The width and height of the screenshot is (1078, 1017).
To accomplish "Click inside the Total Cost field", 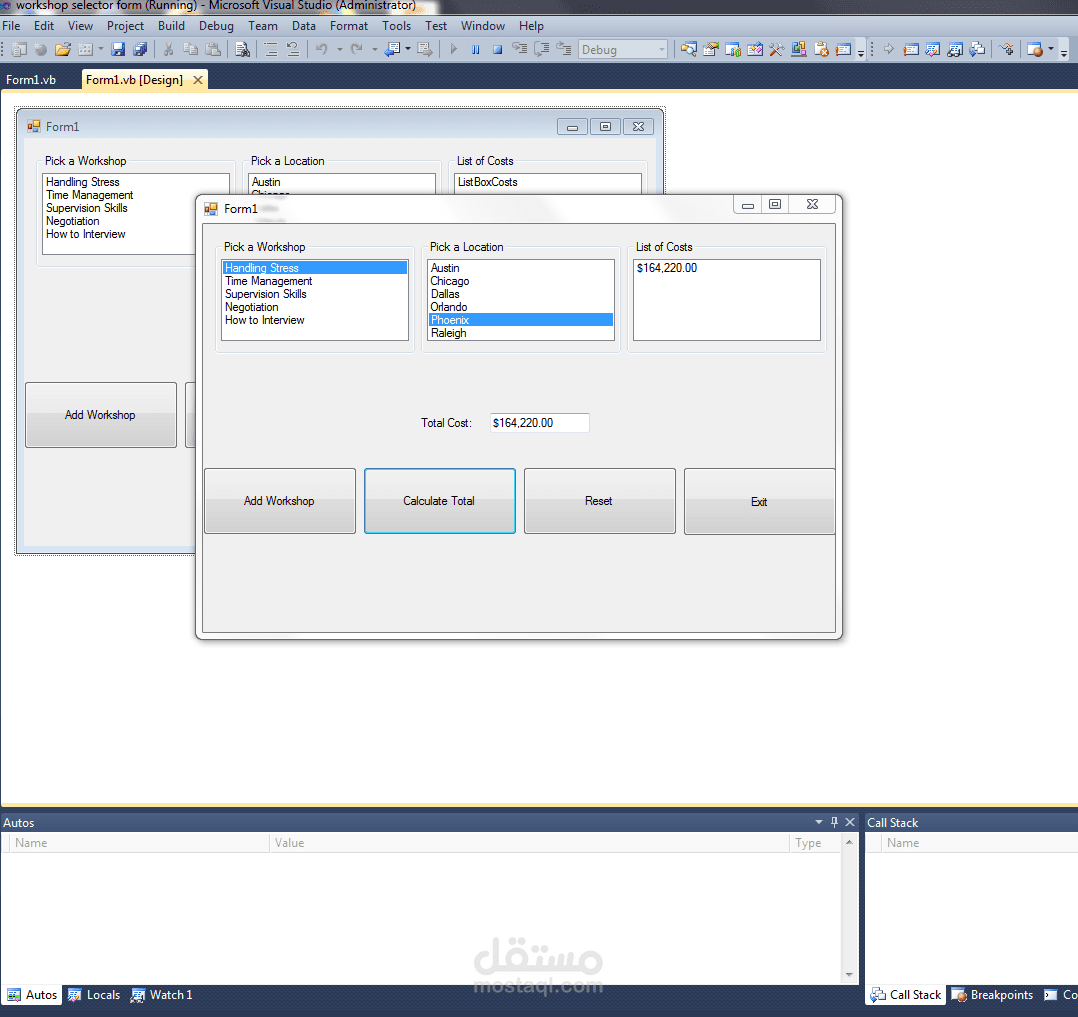I will click(538, 422).
